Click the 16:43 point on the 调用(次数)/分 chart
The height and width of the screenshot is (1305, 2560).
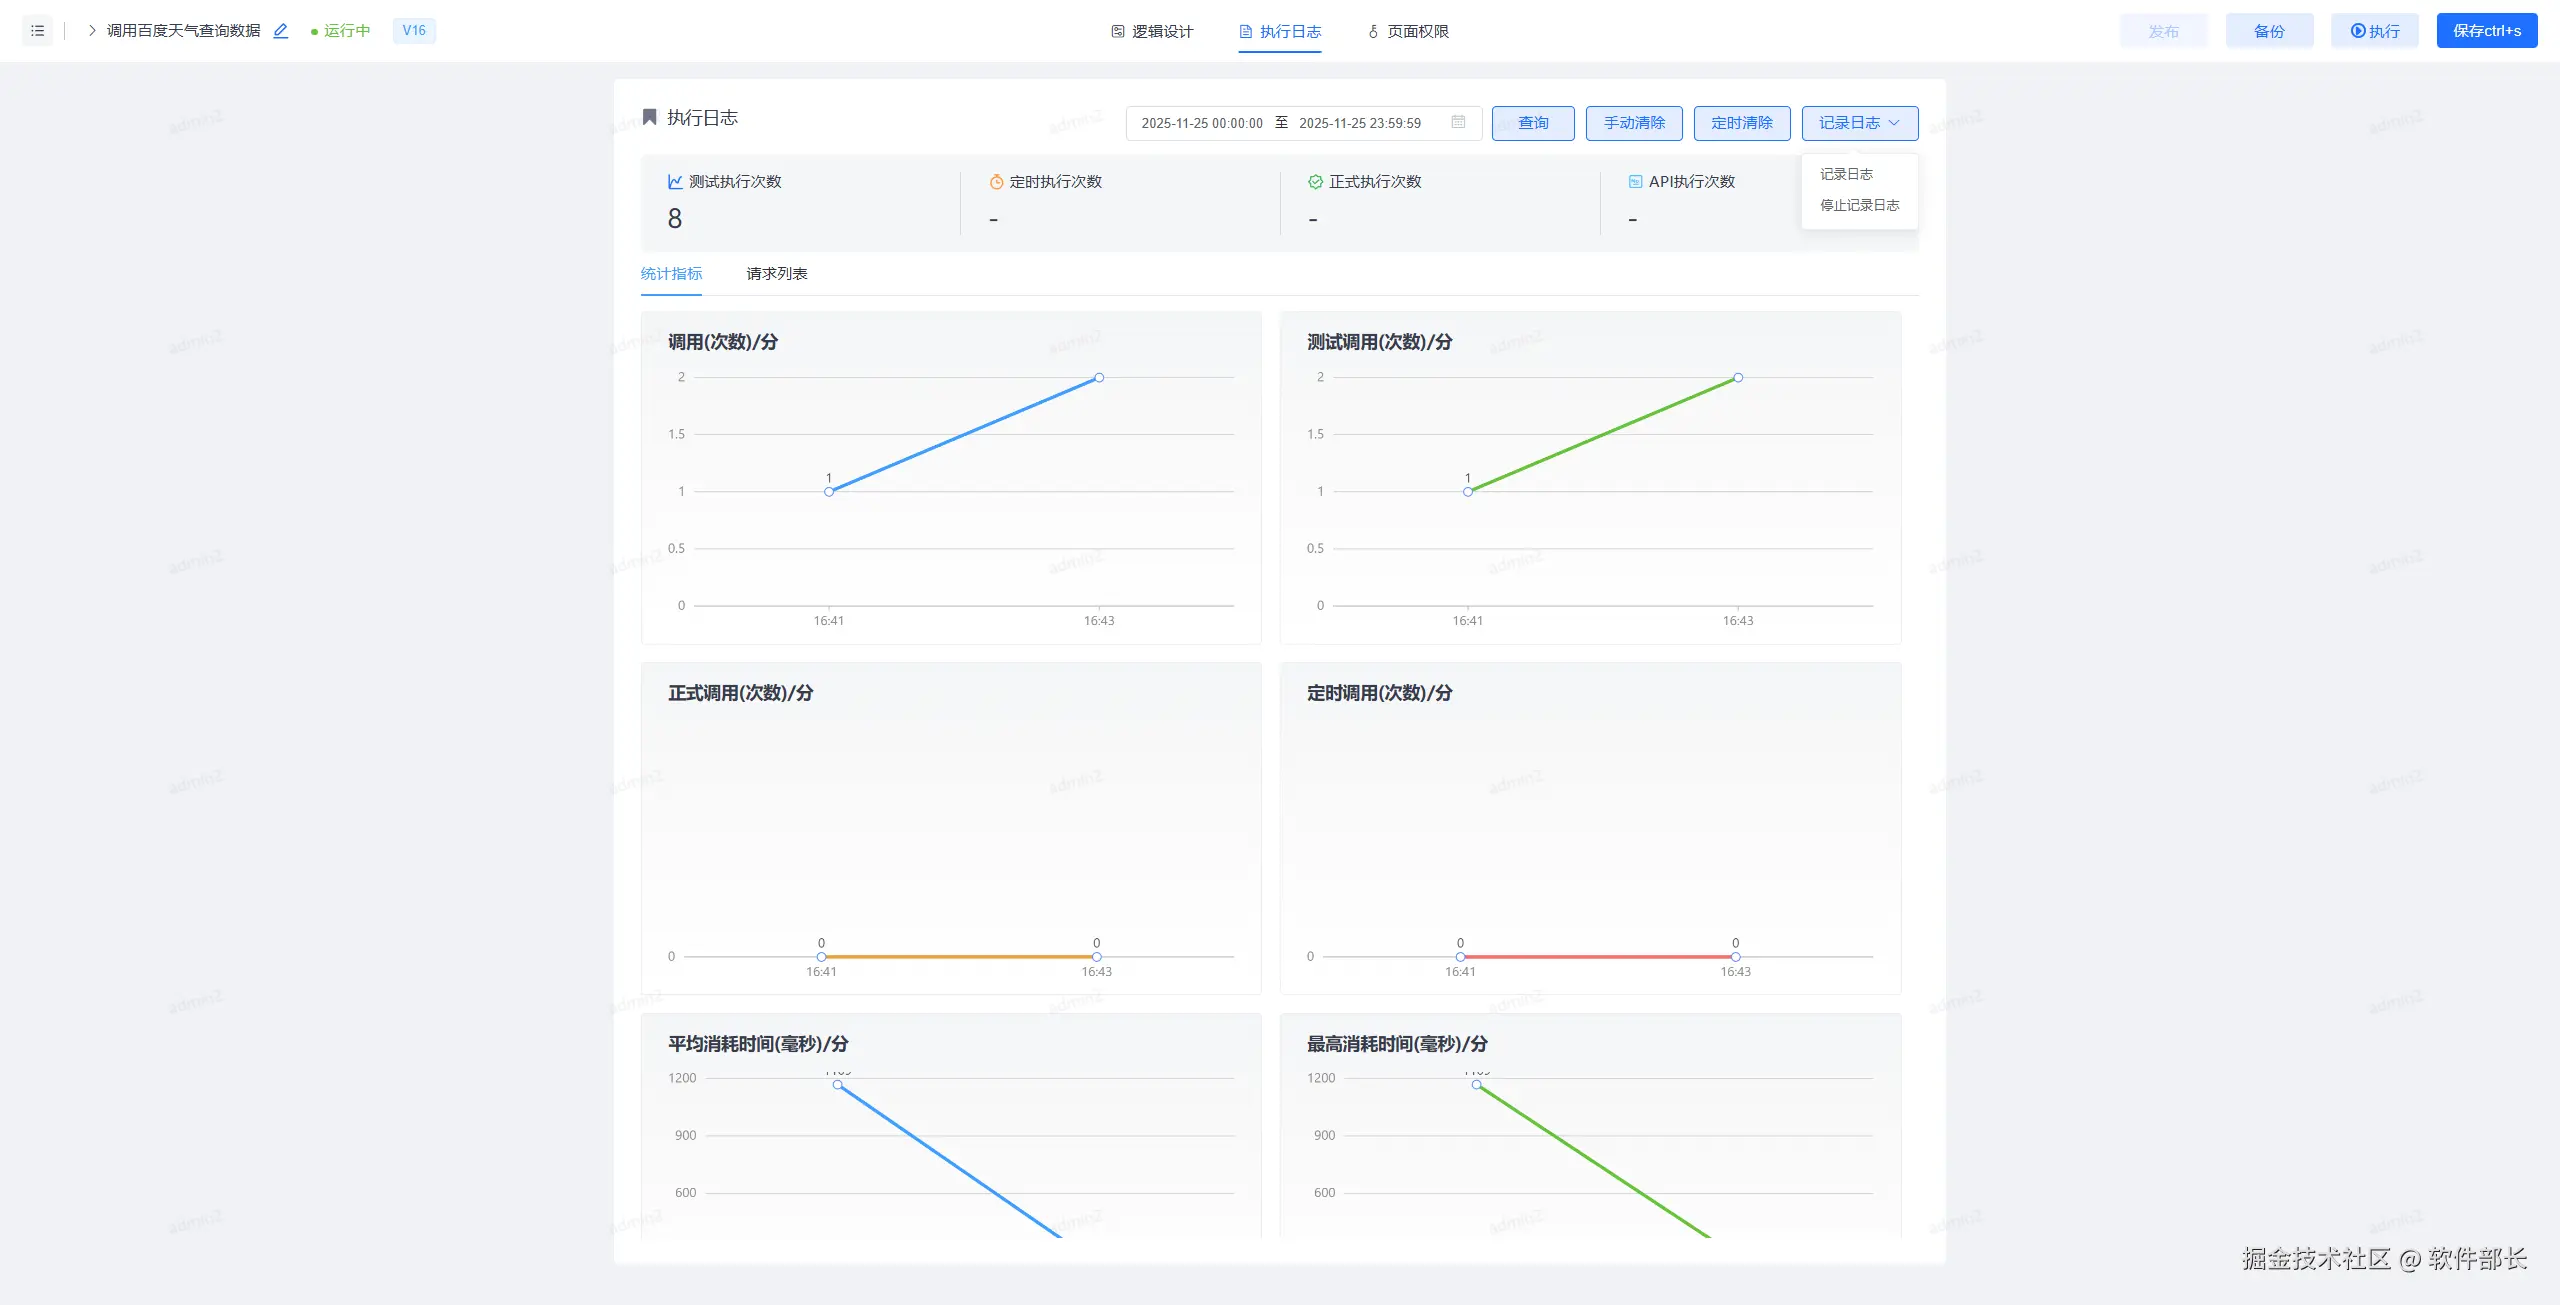(1099, 377)
